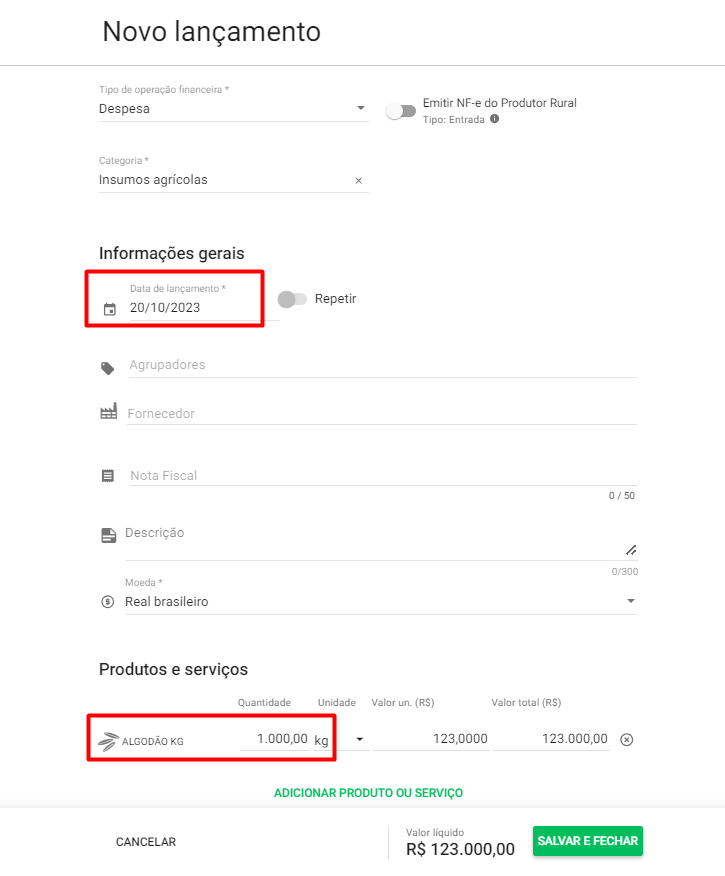
Task: Open the Tipo de operação financeira dropdown
Action: point(361,109)
